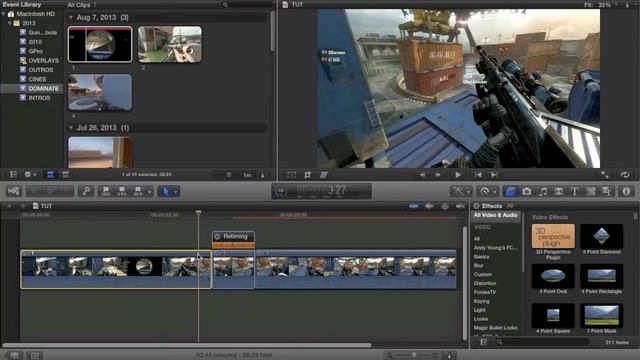The width and height of the screenshot is (640, 360).
Task: Open the Generators Browser icon
Action: pos(591,191)
